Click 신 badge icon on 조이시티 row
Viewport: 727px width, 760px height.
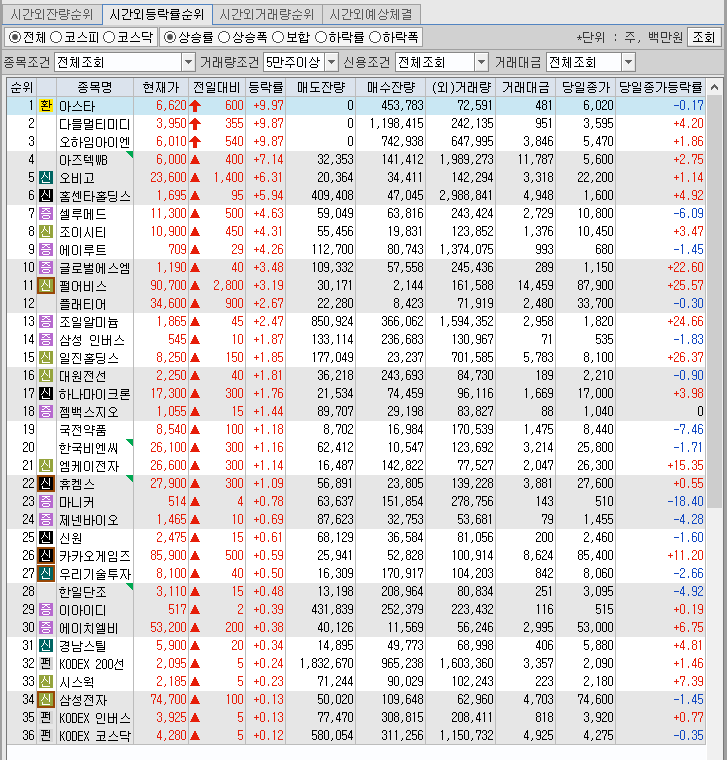[x=46, y=231]
